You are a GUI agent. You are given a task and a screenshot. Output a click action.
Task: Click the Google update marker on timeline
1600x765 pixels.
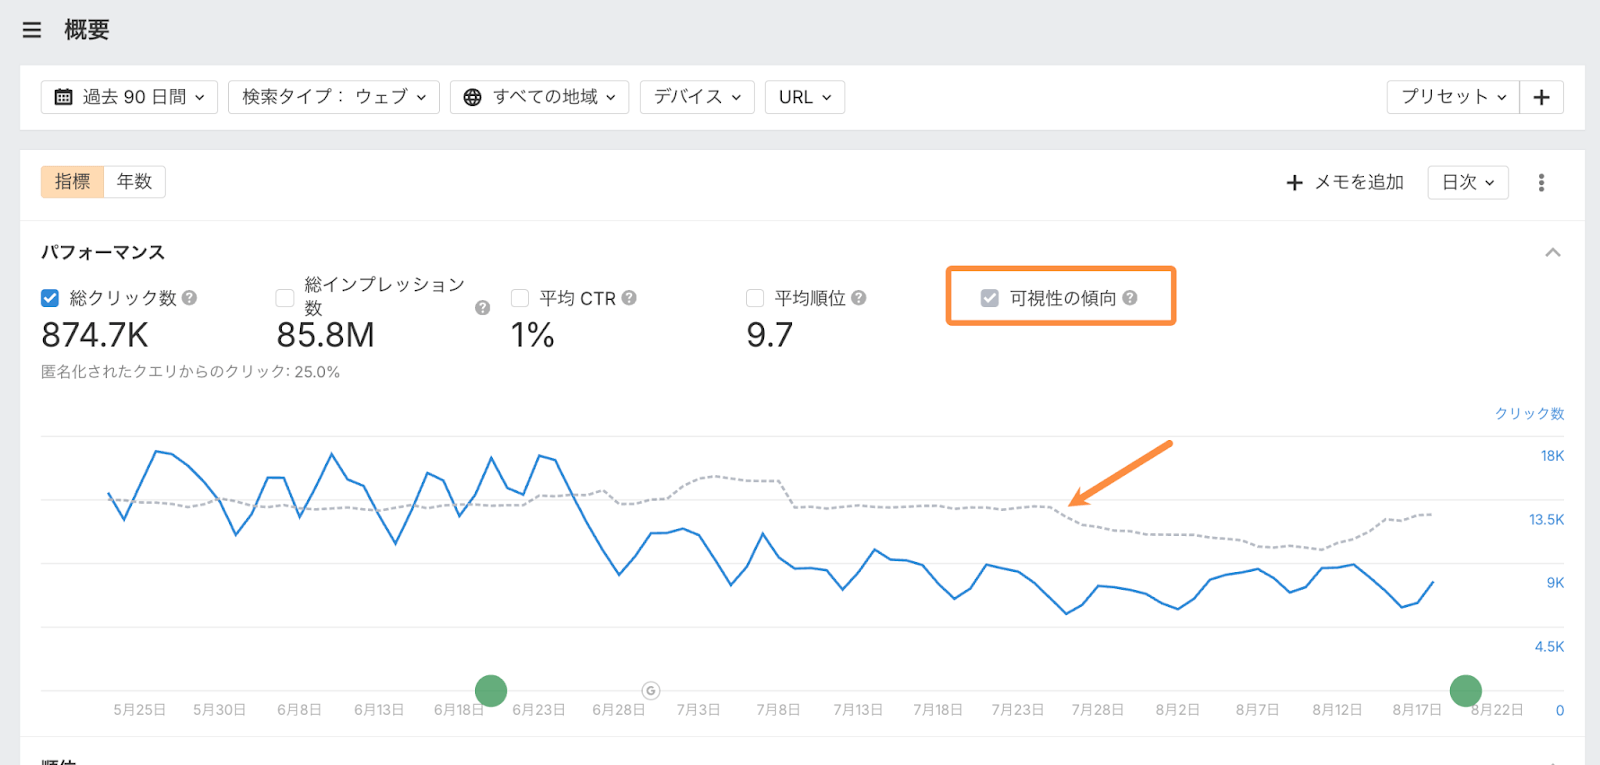coord(651,690)
